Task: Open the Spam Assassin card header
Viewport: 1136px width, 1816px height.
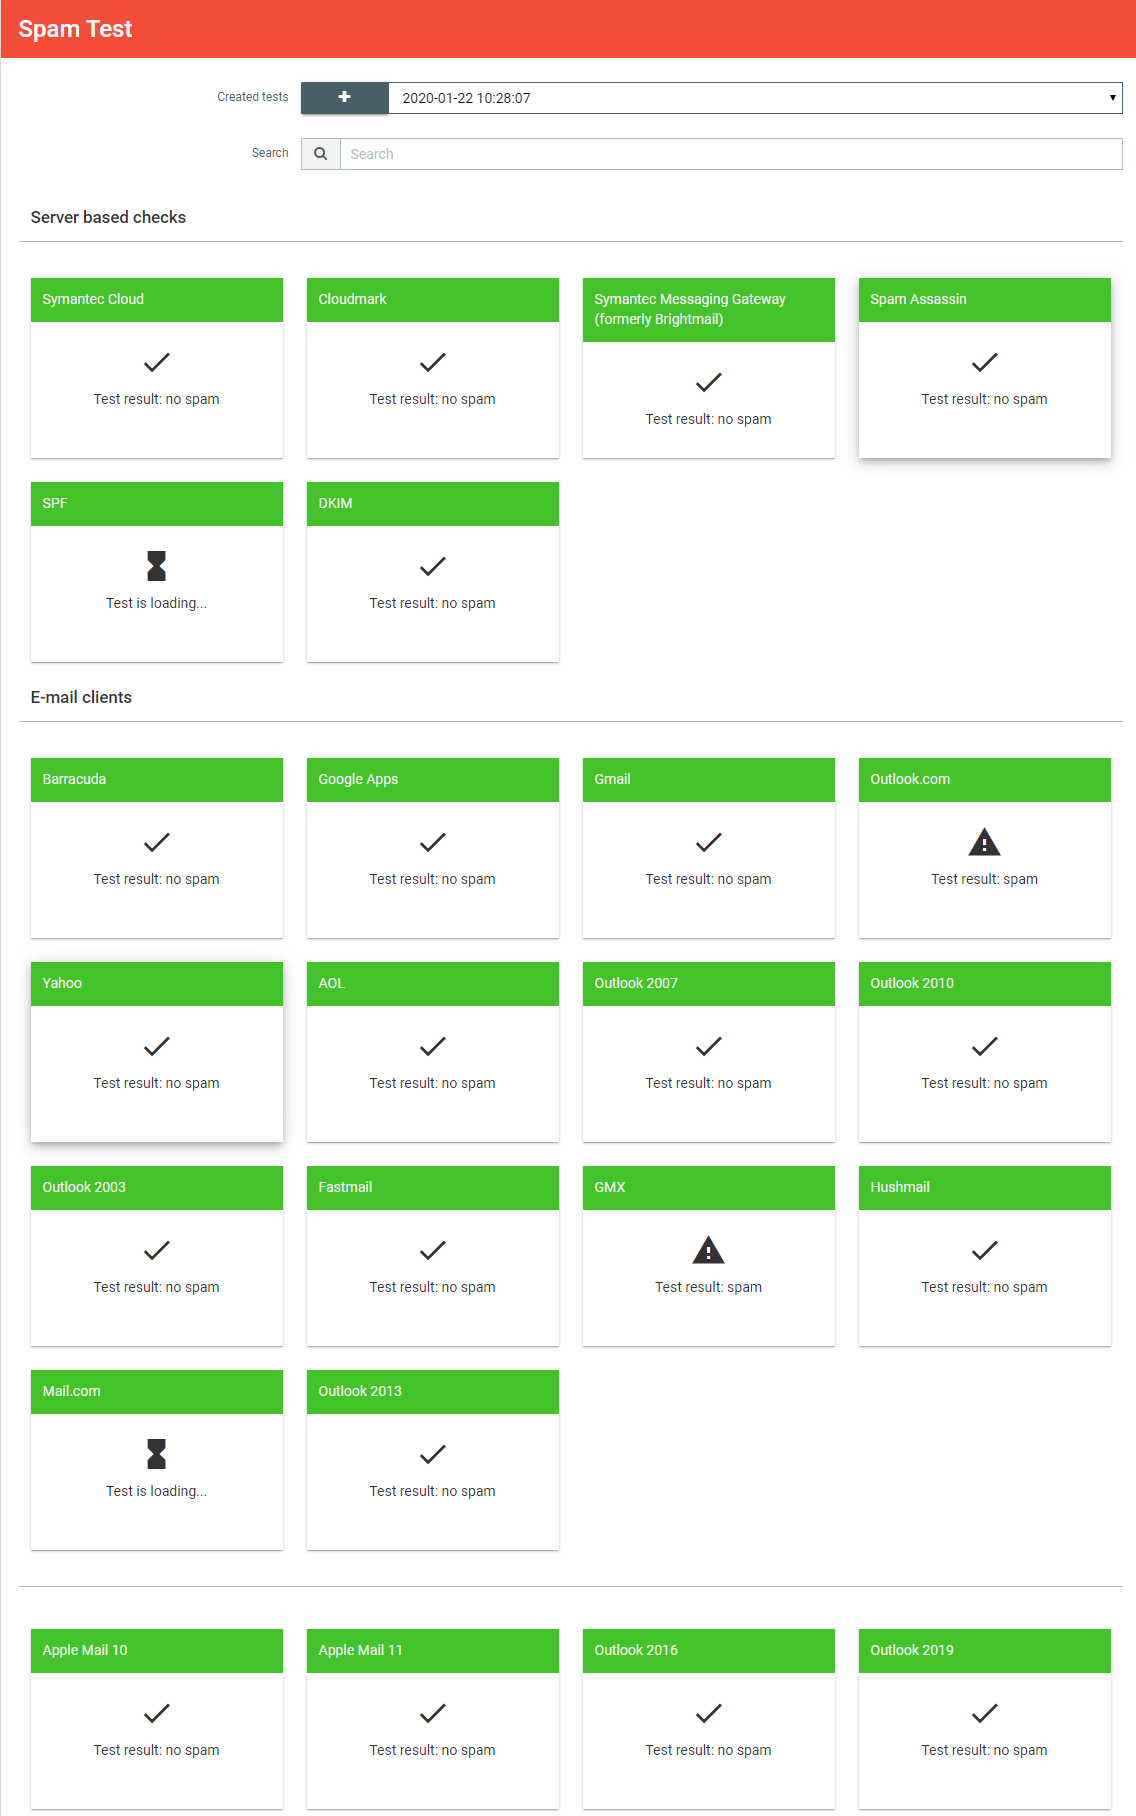Action: pyautogui.click(x=984, y=300)
